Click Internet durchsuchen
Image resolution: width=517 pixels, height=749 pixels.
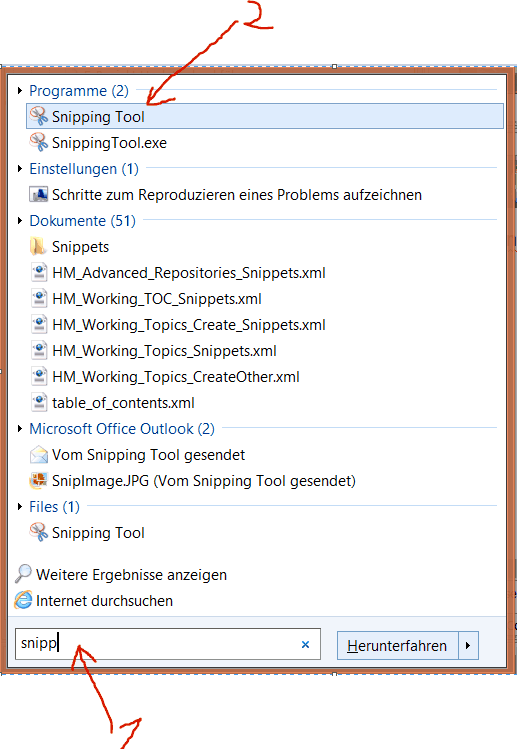click(105, 600)
